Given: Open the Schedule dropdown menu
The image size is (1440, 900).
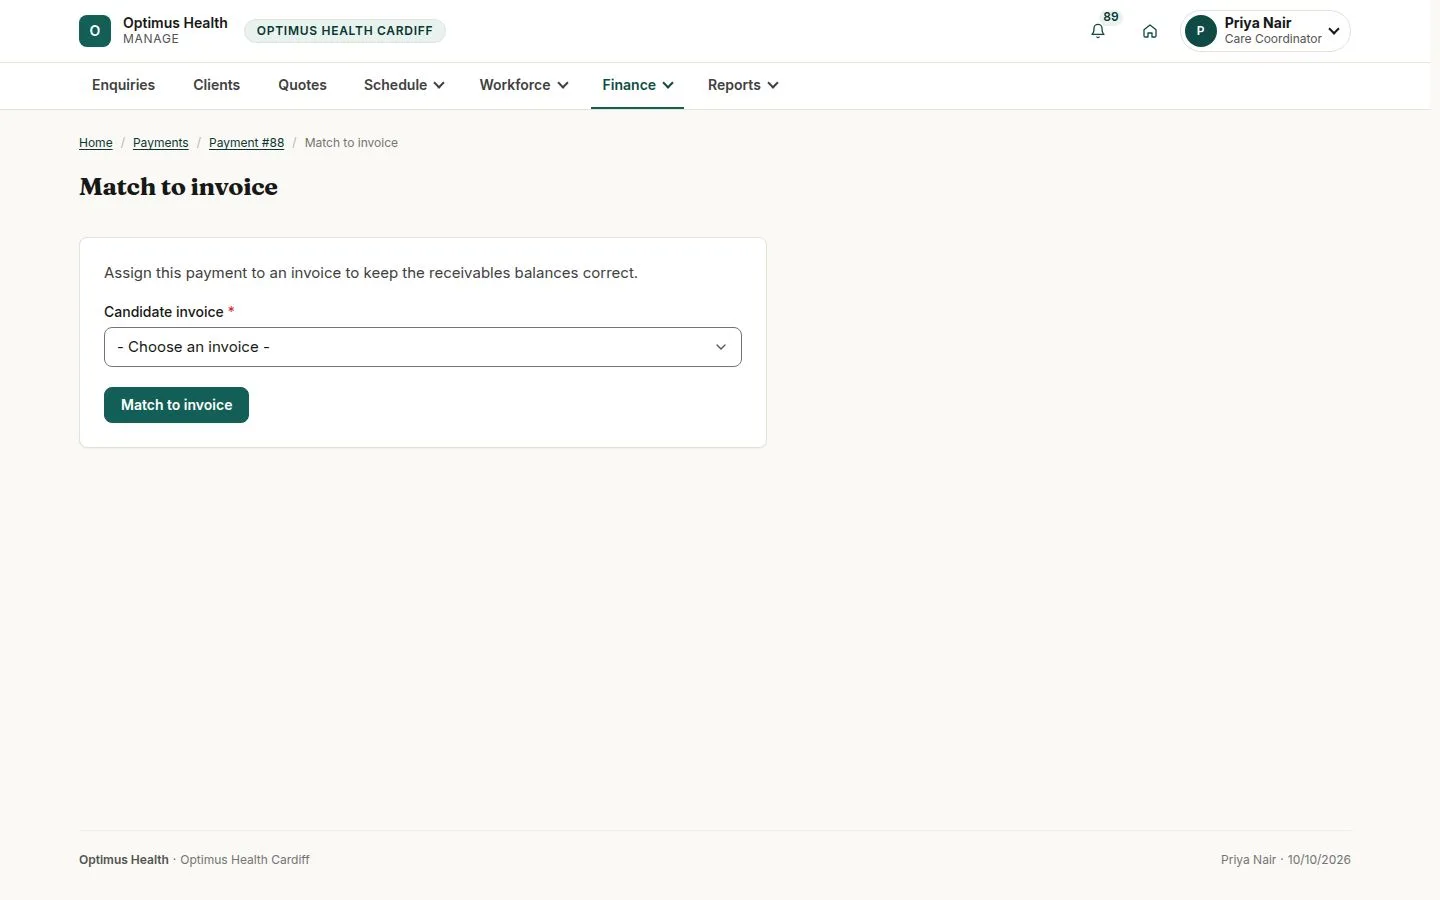Looking at the screenshot, I should click(404, 85).
